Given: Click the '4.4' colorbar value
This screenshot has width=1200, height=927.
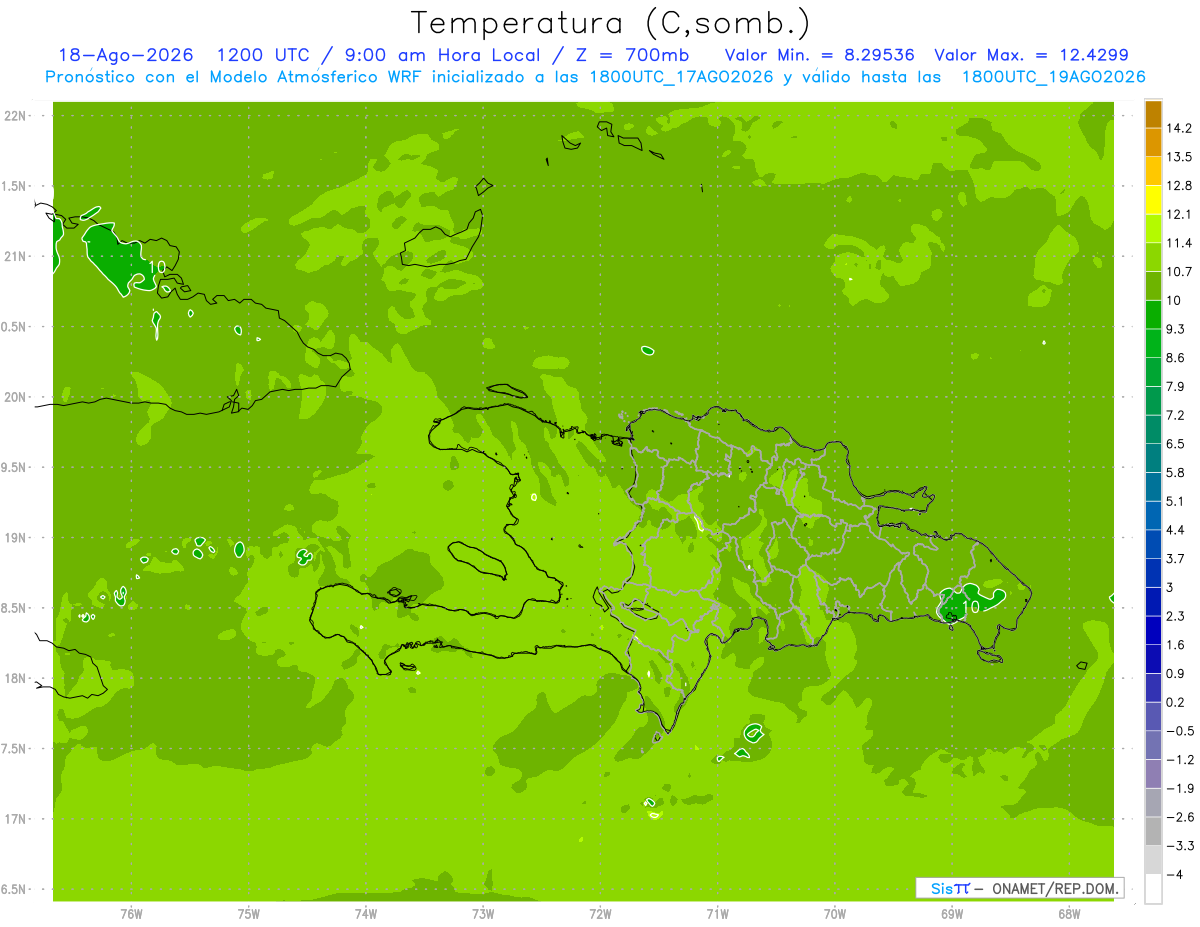Looking at the screenshot, I should [x=1176, y=530].
